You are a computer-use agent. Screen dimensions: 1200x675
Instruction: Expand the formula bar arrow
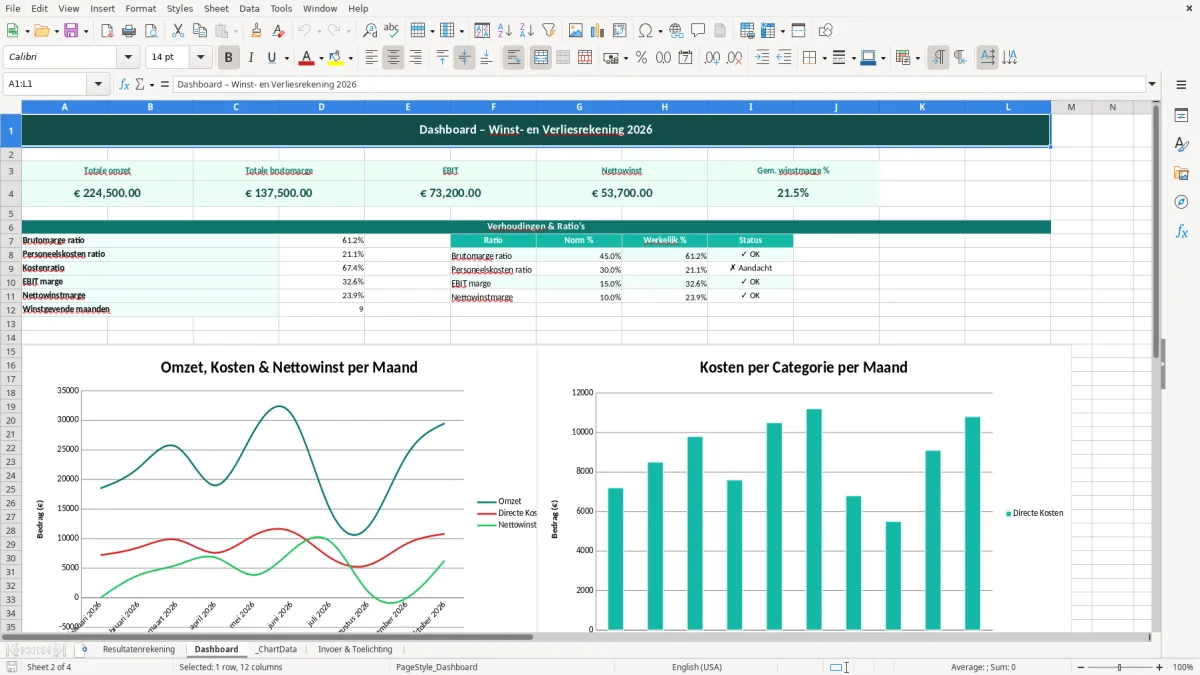pos(1152,84)
